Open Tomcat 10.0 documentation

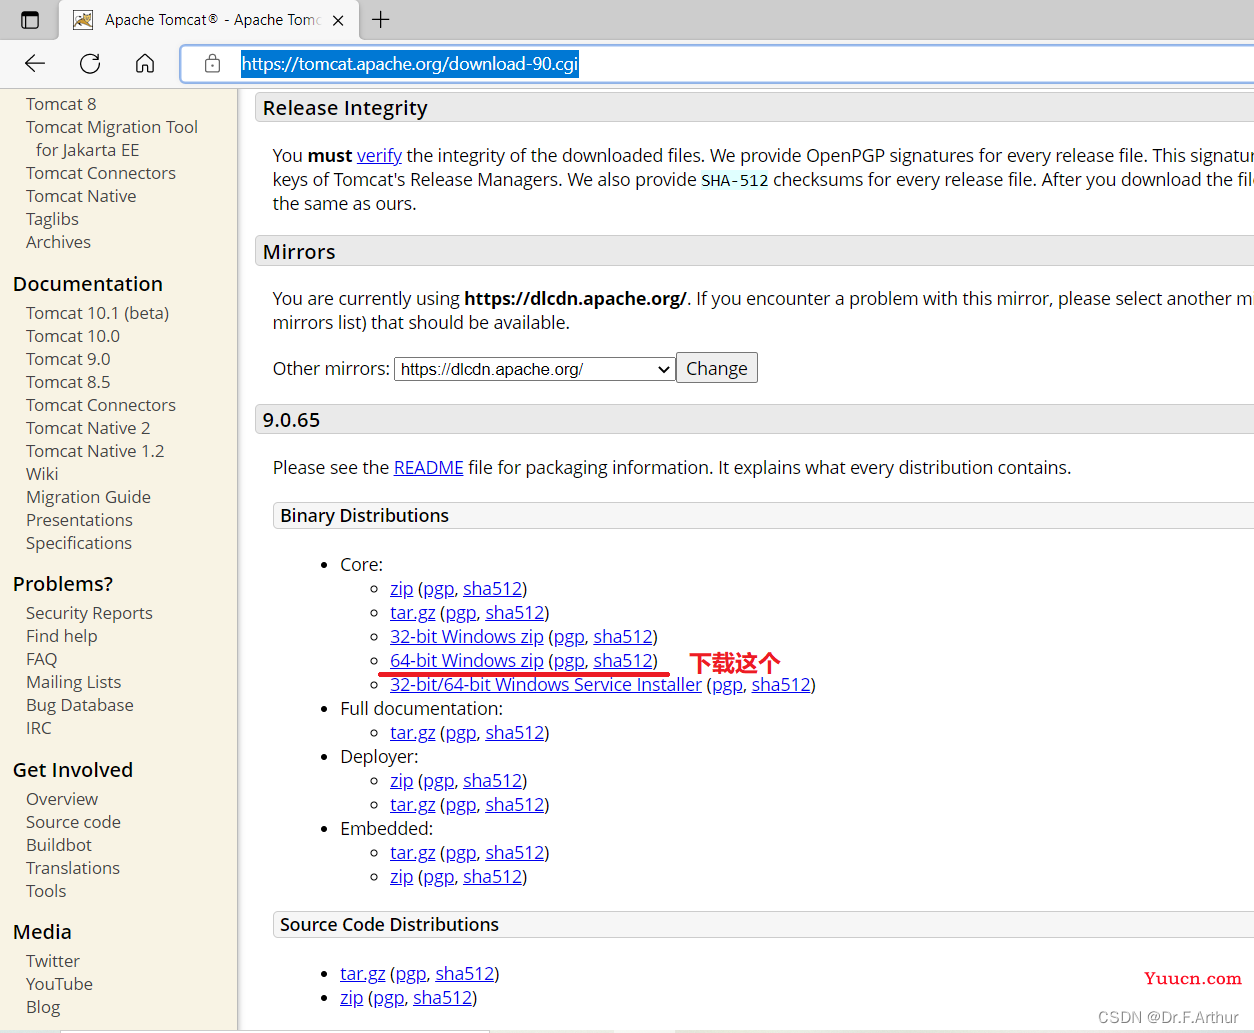[x=73, y=336]
